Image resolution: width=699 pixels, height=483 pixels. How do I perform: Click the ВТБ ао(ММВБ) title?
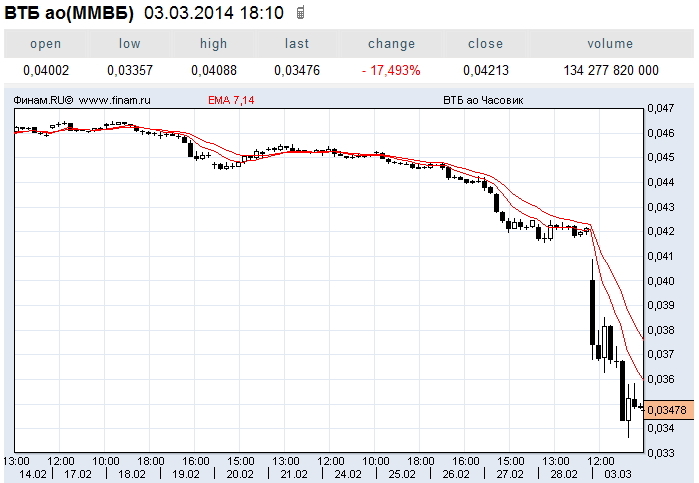[69, 13]
